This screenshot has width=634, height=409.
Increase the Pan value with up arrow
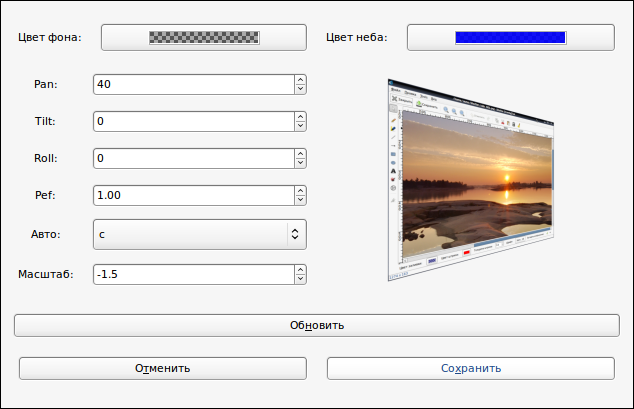click(300, 80)
